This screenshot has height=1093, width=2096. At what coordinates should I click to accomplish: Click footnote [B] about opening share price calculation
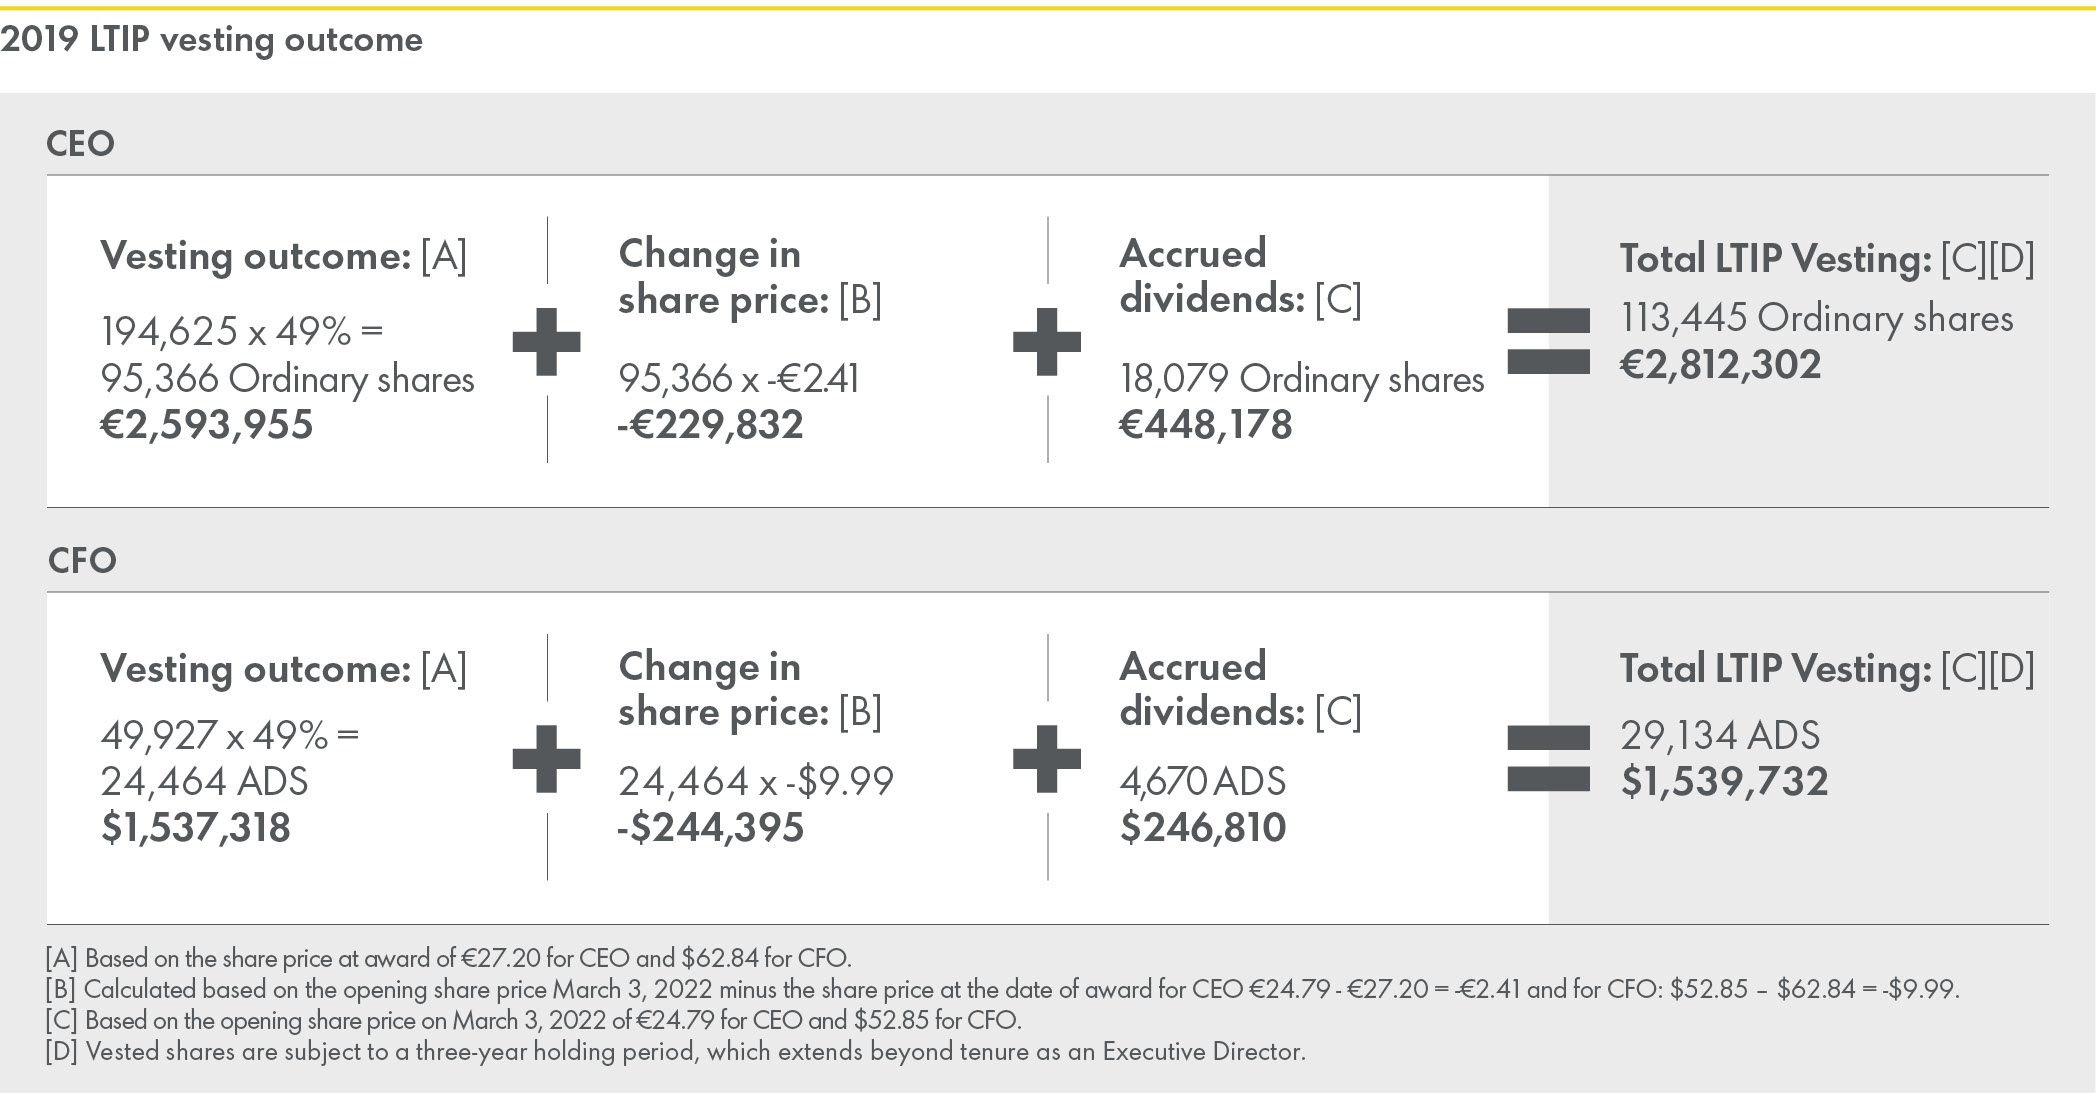[1002, 989]
